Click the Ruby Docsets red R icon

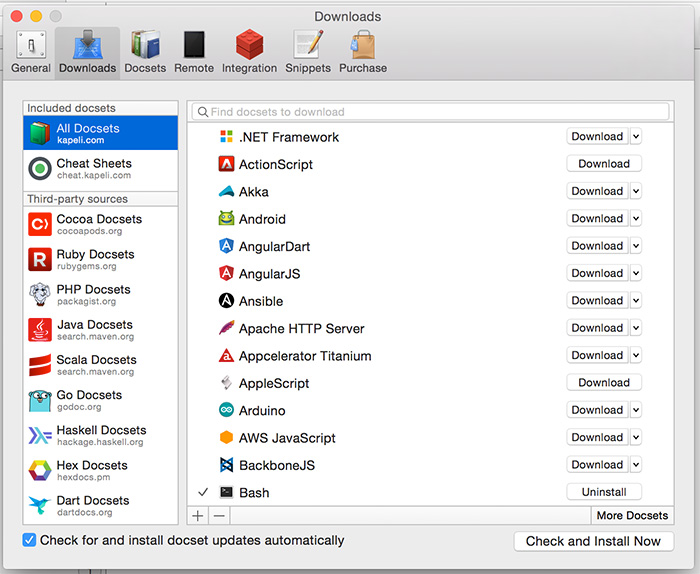40,259
